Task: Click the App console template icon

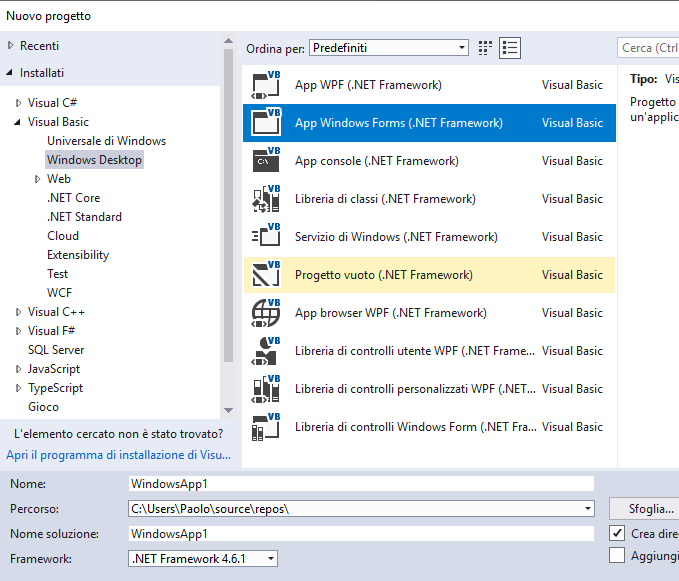Action: [266, 161]
